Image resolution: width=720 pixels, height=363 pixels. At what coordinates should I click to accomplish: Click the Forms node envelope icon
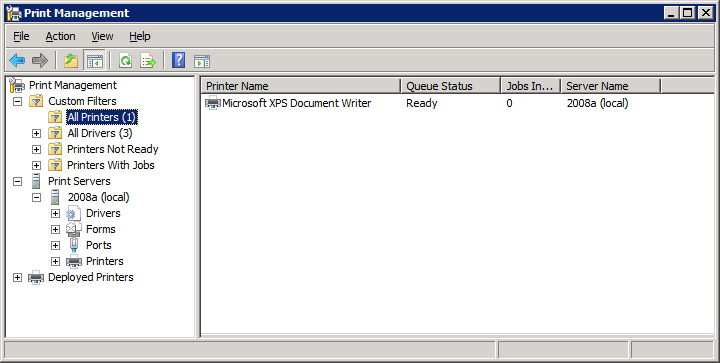coord(73,229)
